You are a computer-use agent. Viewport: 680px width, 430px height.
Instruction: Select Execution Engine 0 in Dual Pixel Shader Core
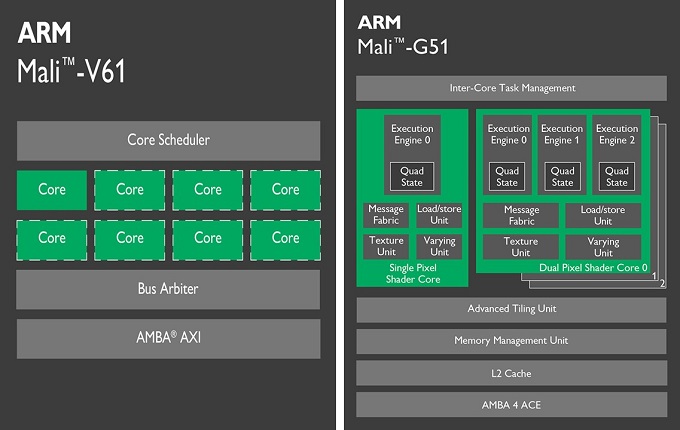pyautogui.click(x=507, y=154)
